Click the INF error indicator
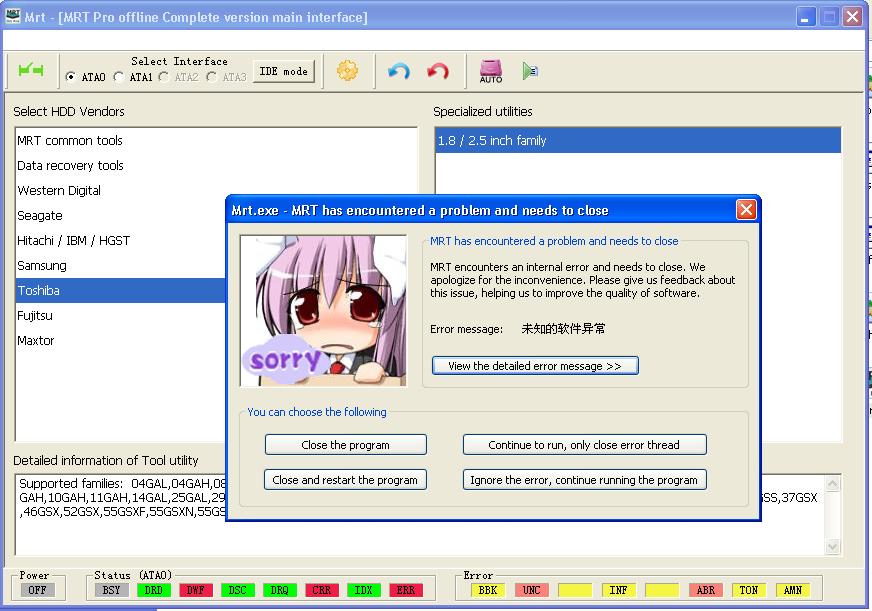The image size is (872, 611). [618, 590]
